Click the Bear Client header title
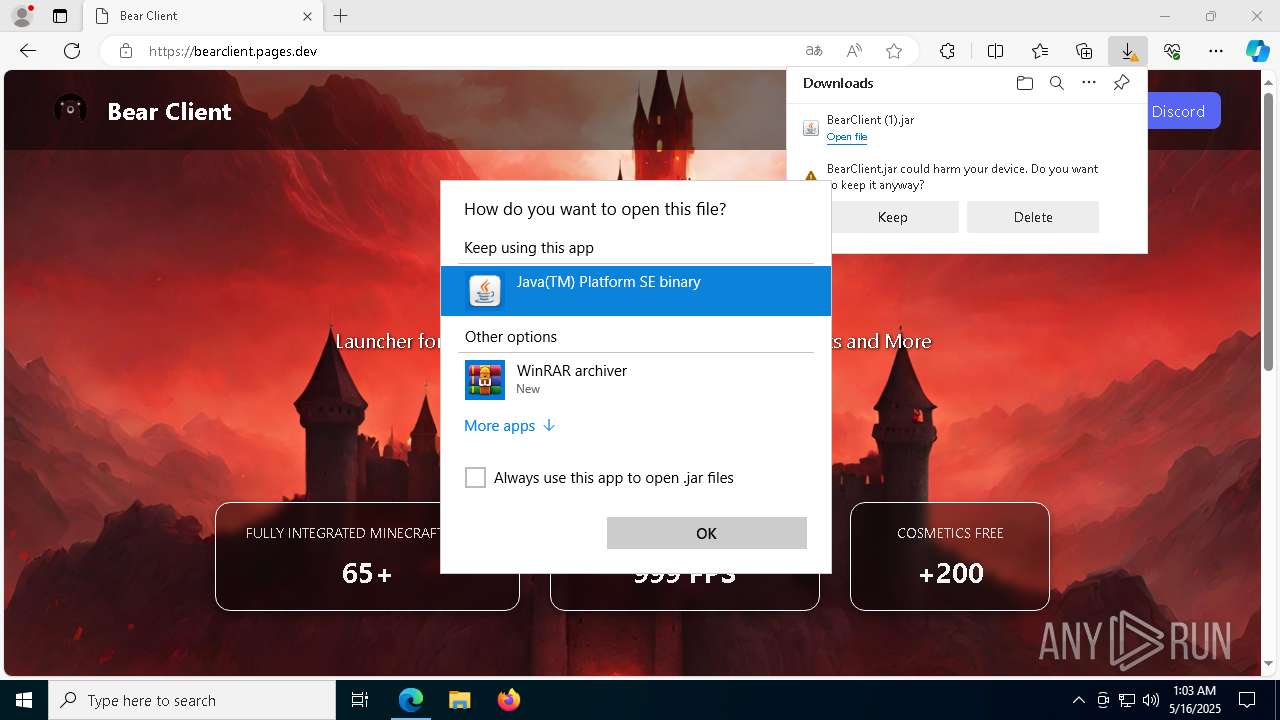 (x=169, y=111)
